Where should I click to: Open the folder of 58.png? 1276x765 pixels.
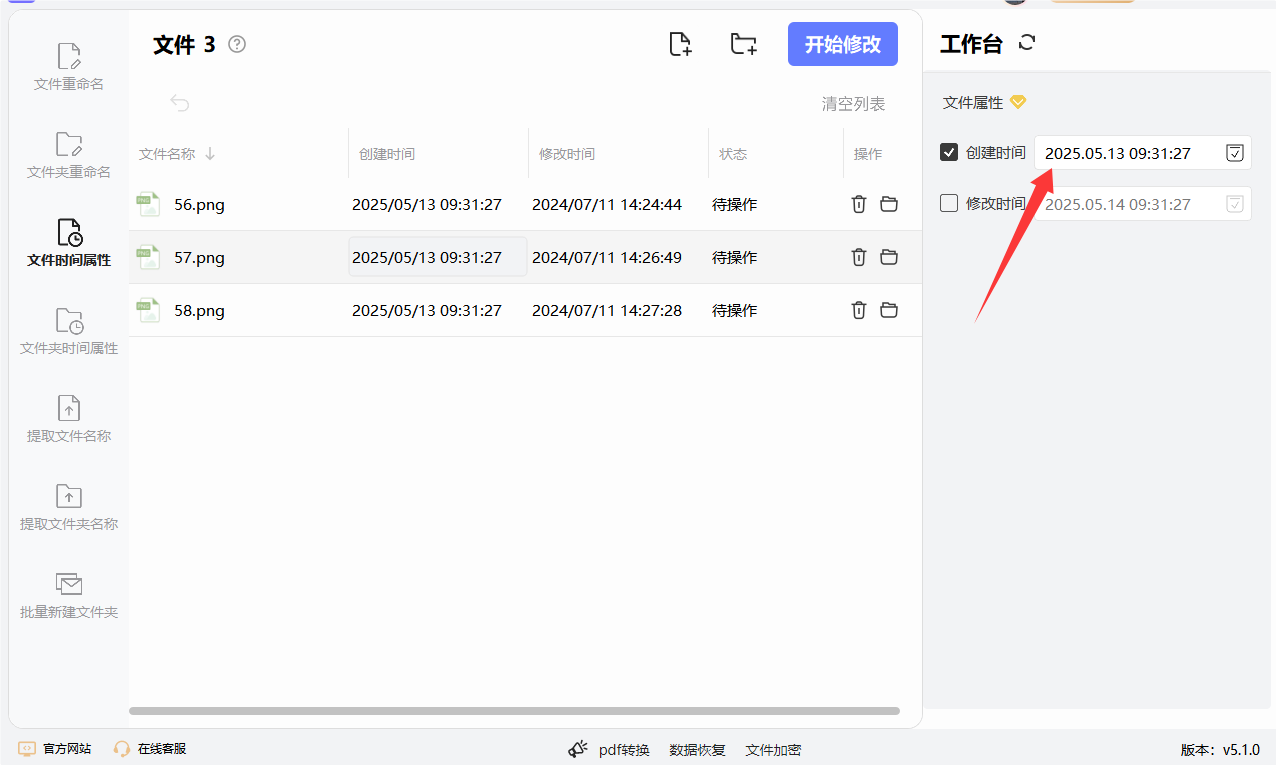coord(889,310)
